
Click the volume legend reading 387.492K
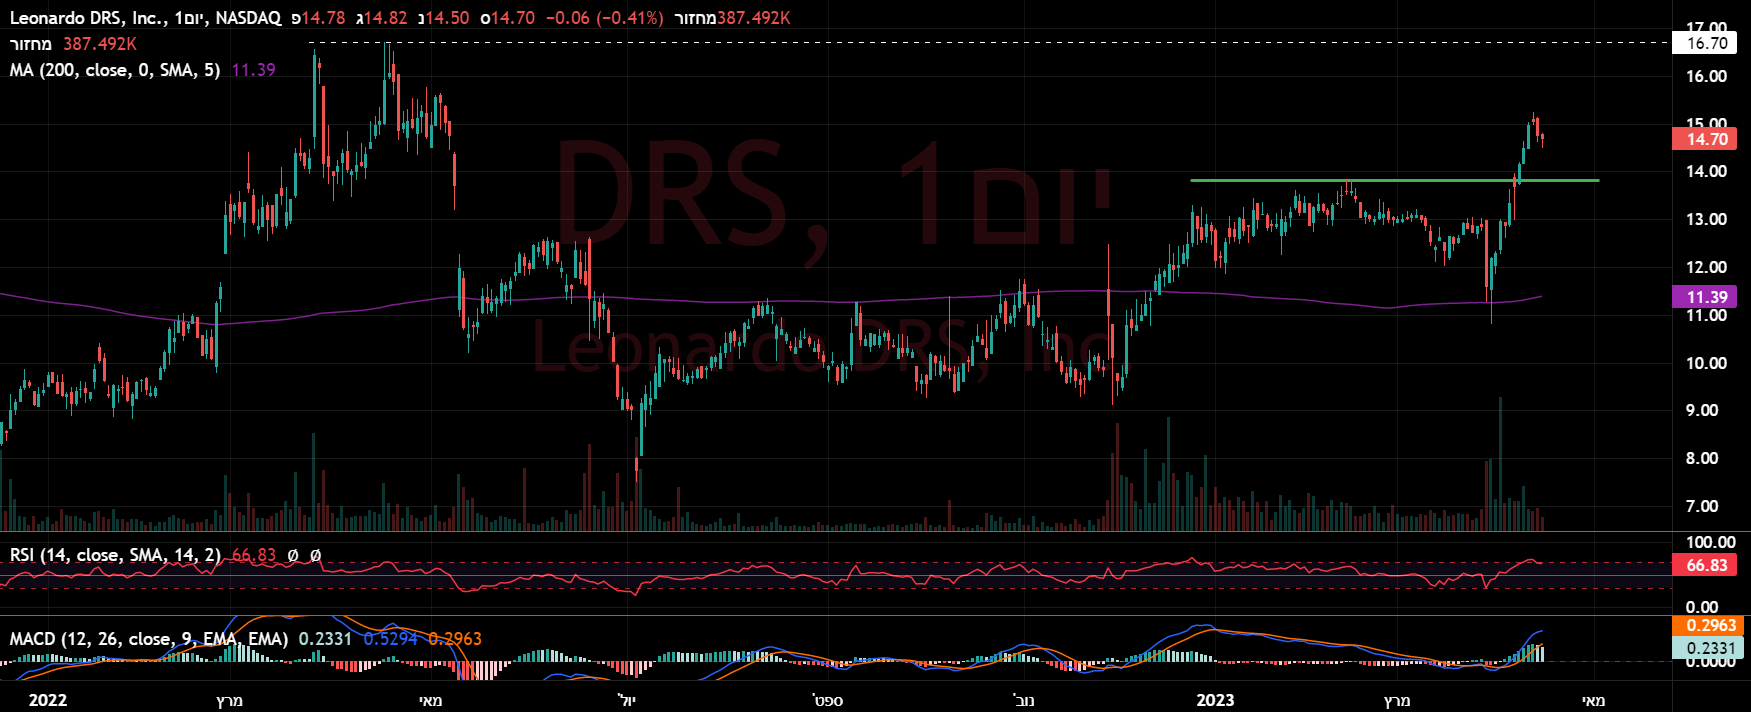99,44
